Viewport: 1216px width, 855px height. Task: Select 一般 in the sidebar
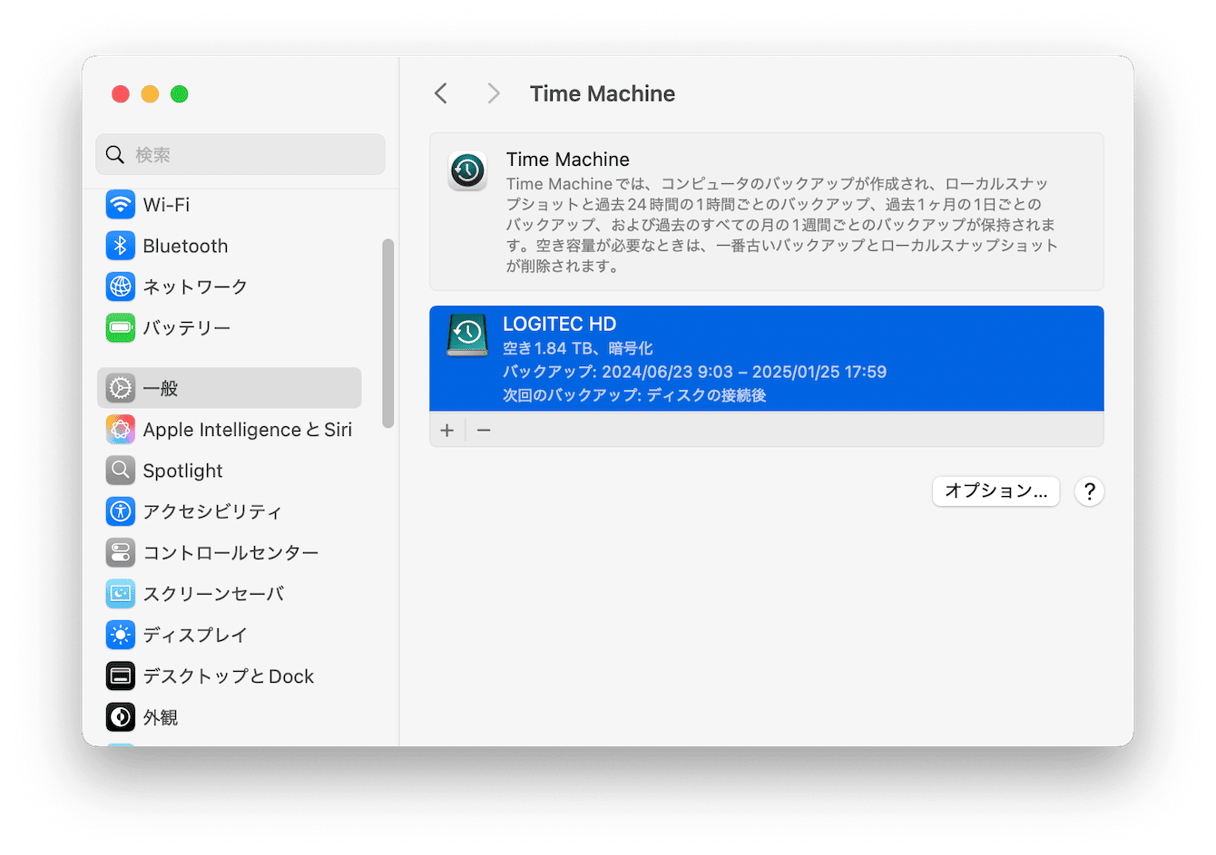[160, 388]
